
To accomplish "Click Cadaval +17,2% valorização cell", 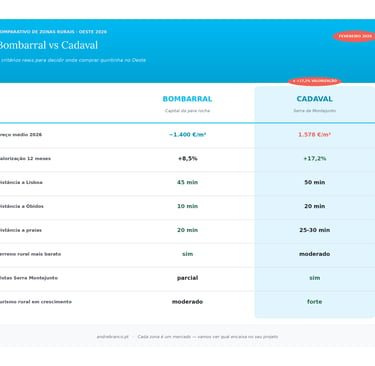I will pyautogui.click(x=314, y=159).
